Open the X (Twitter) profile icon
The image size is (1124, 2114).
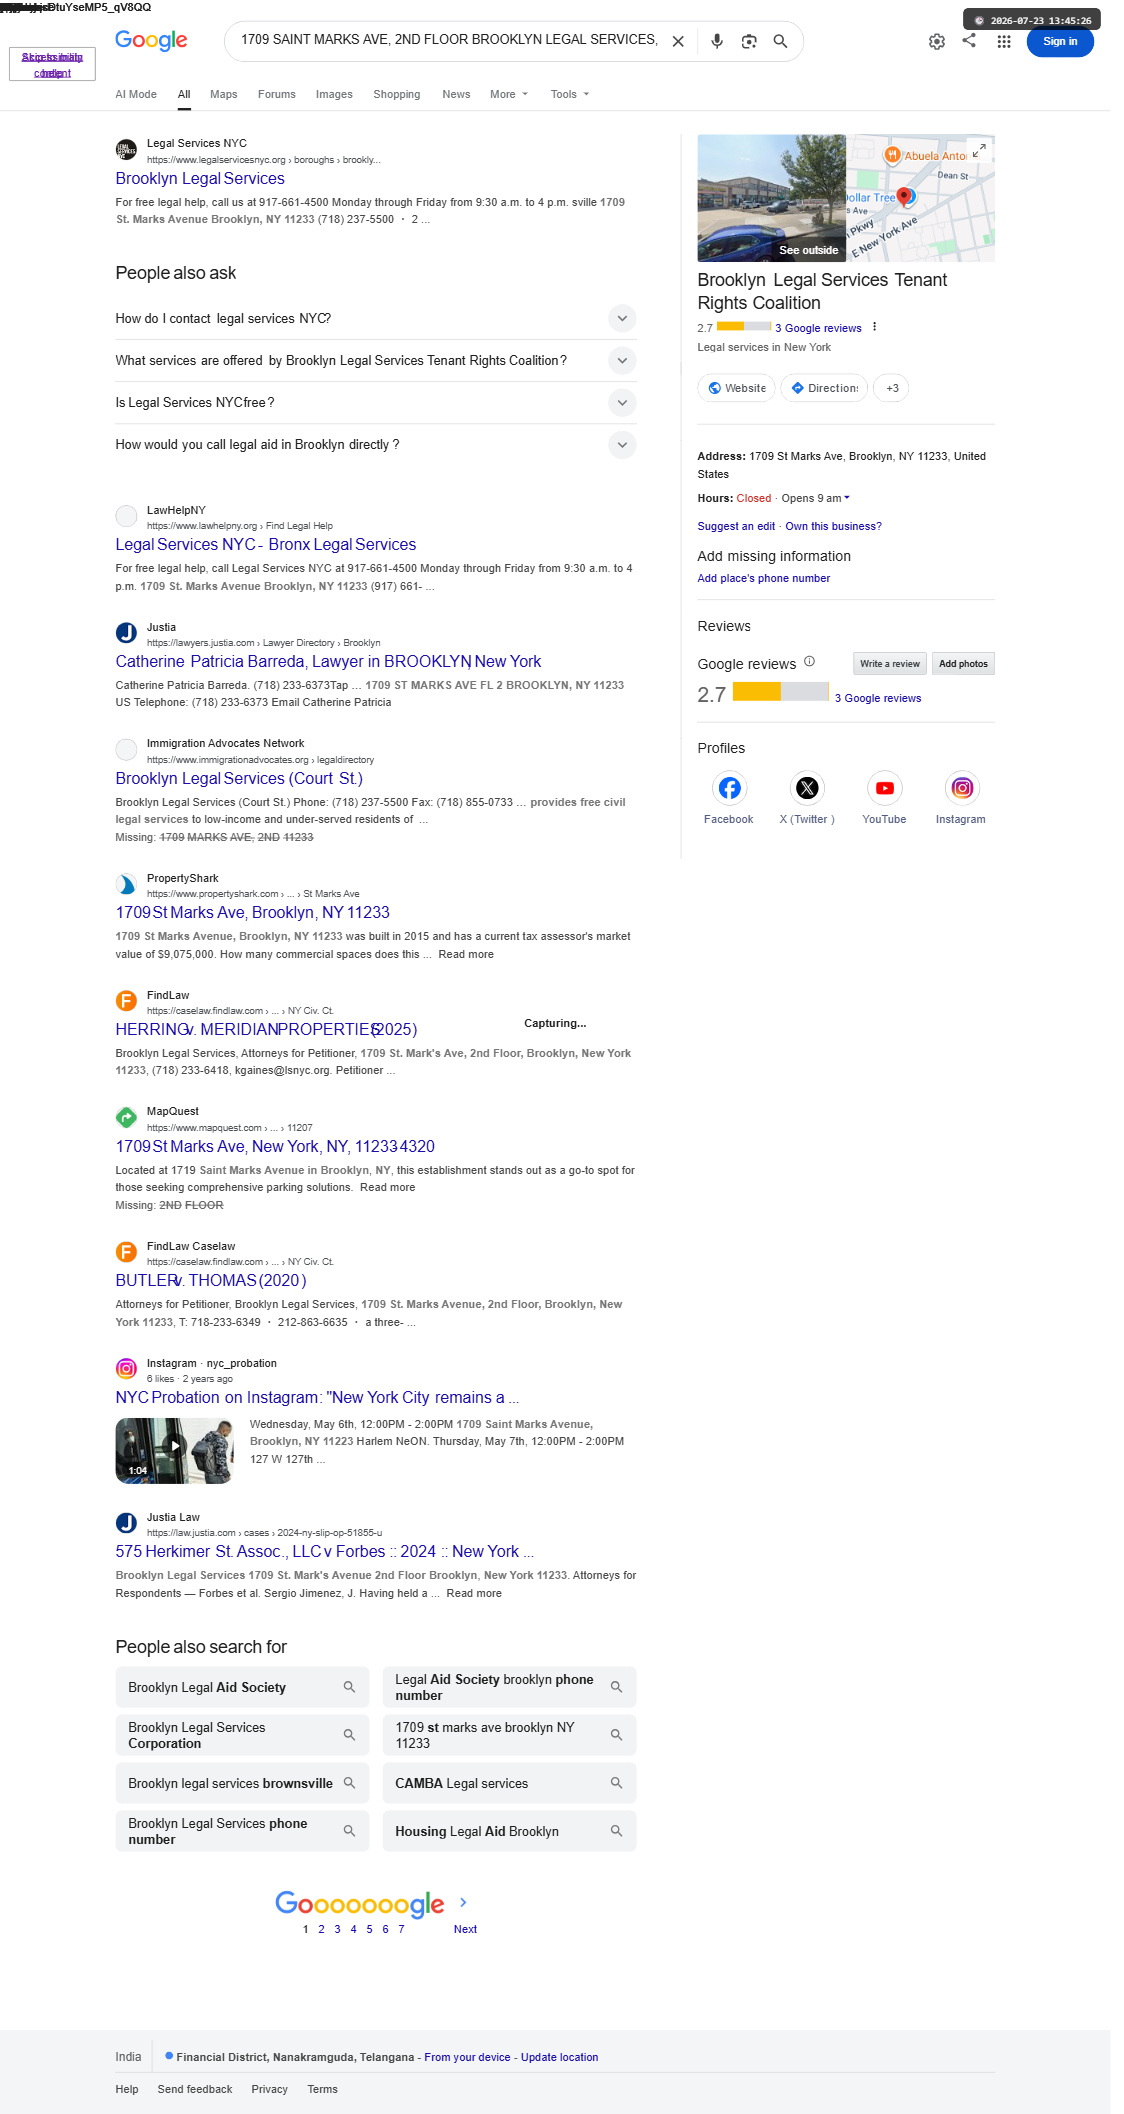[x=807, y=788]
